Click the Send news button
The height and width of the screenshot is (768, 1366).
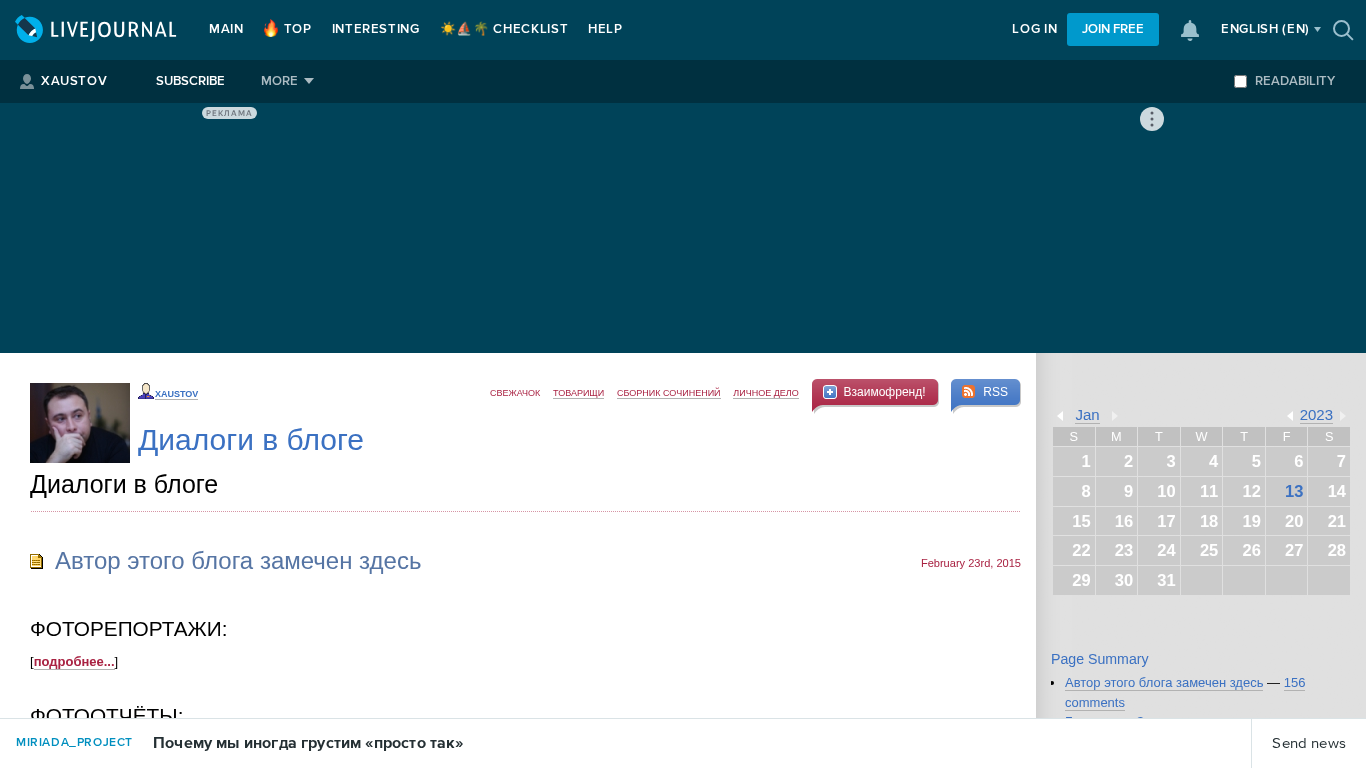pos(1309,743)
